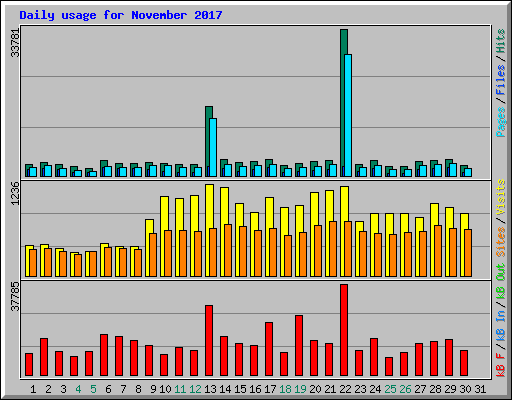The image size is (512, 400).
Task: Click the 'Sites' legend label
Action: pos(501,242)
